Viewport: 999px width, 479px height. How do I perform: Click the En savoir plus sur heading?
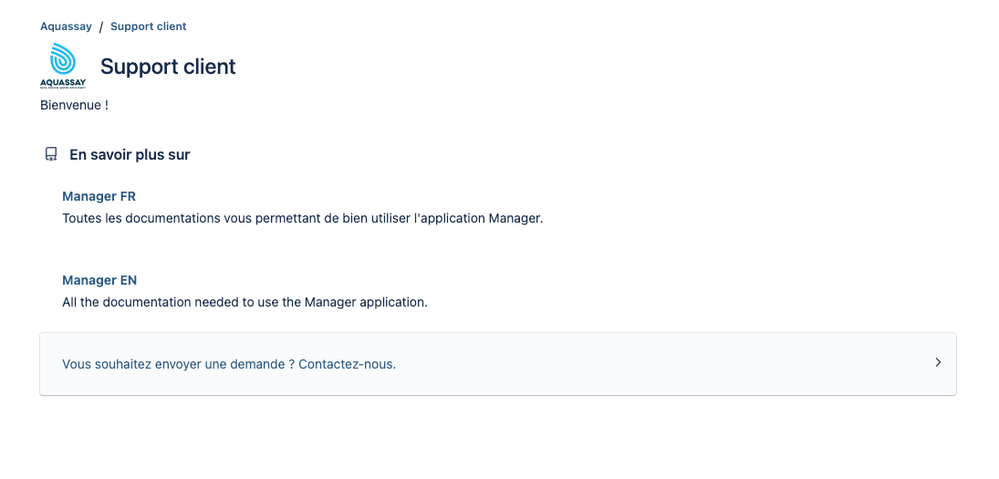(129, 155)
